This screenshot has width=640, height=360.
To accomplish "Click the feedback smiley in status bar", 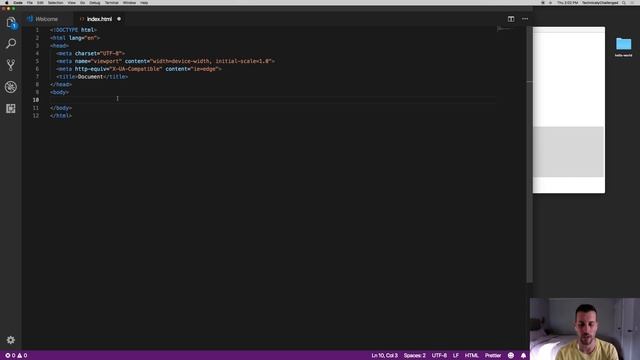I will coord(511,356).
